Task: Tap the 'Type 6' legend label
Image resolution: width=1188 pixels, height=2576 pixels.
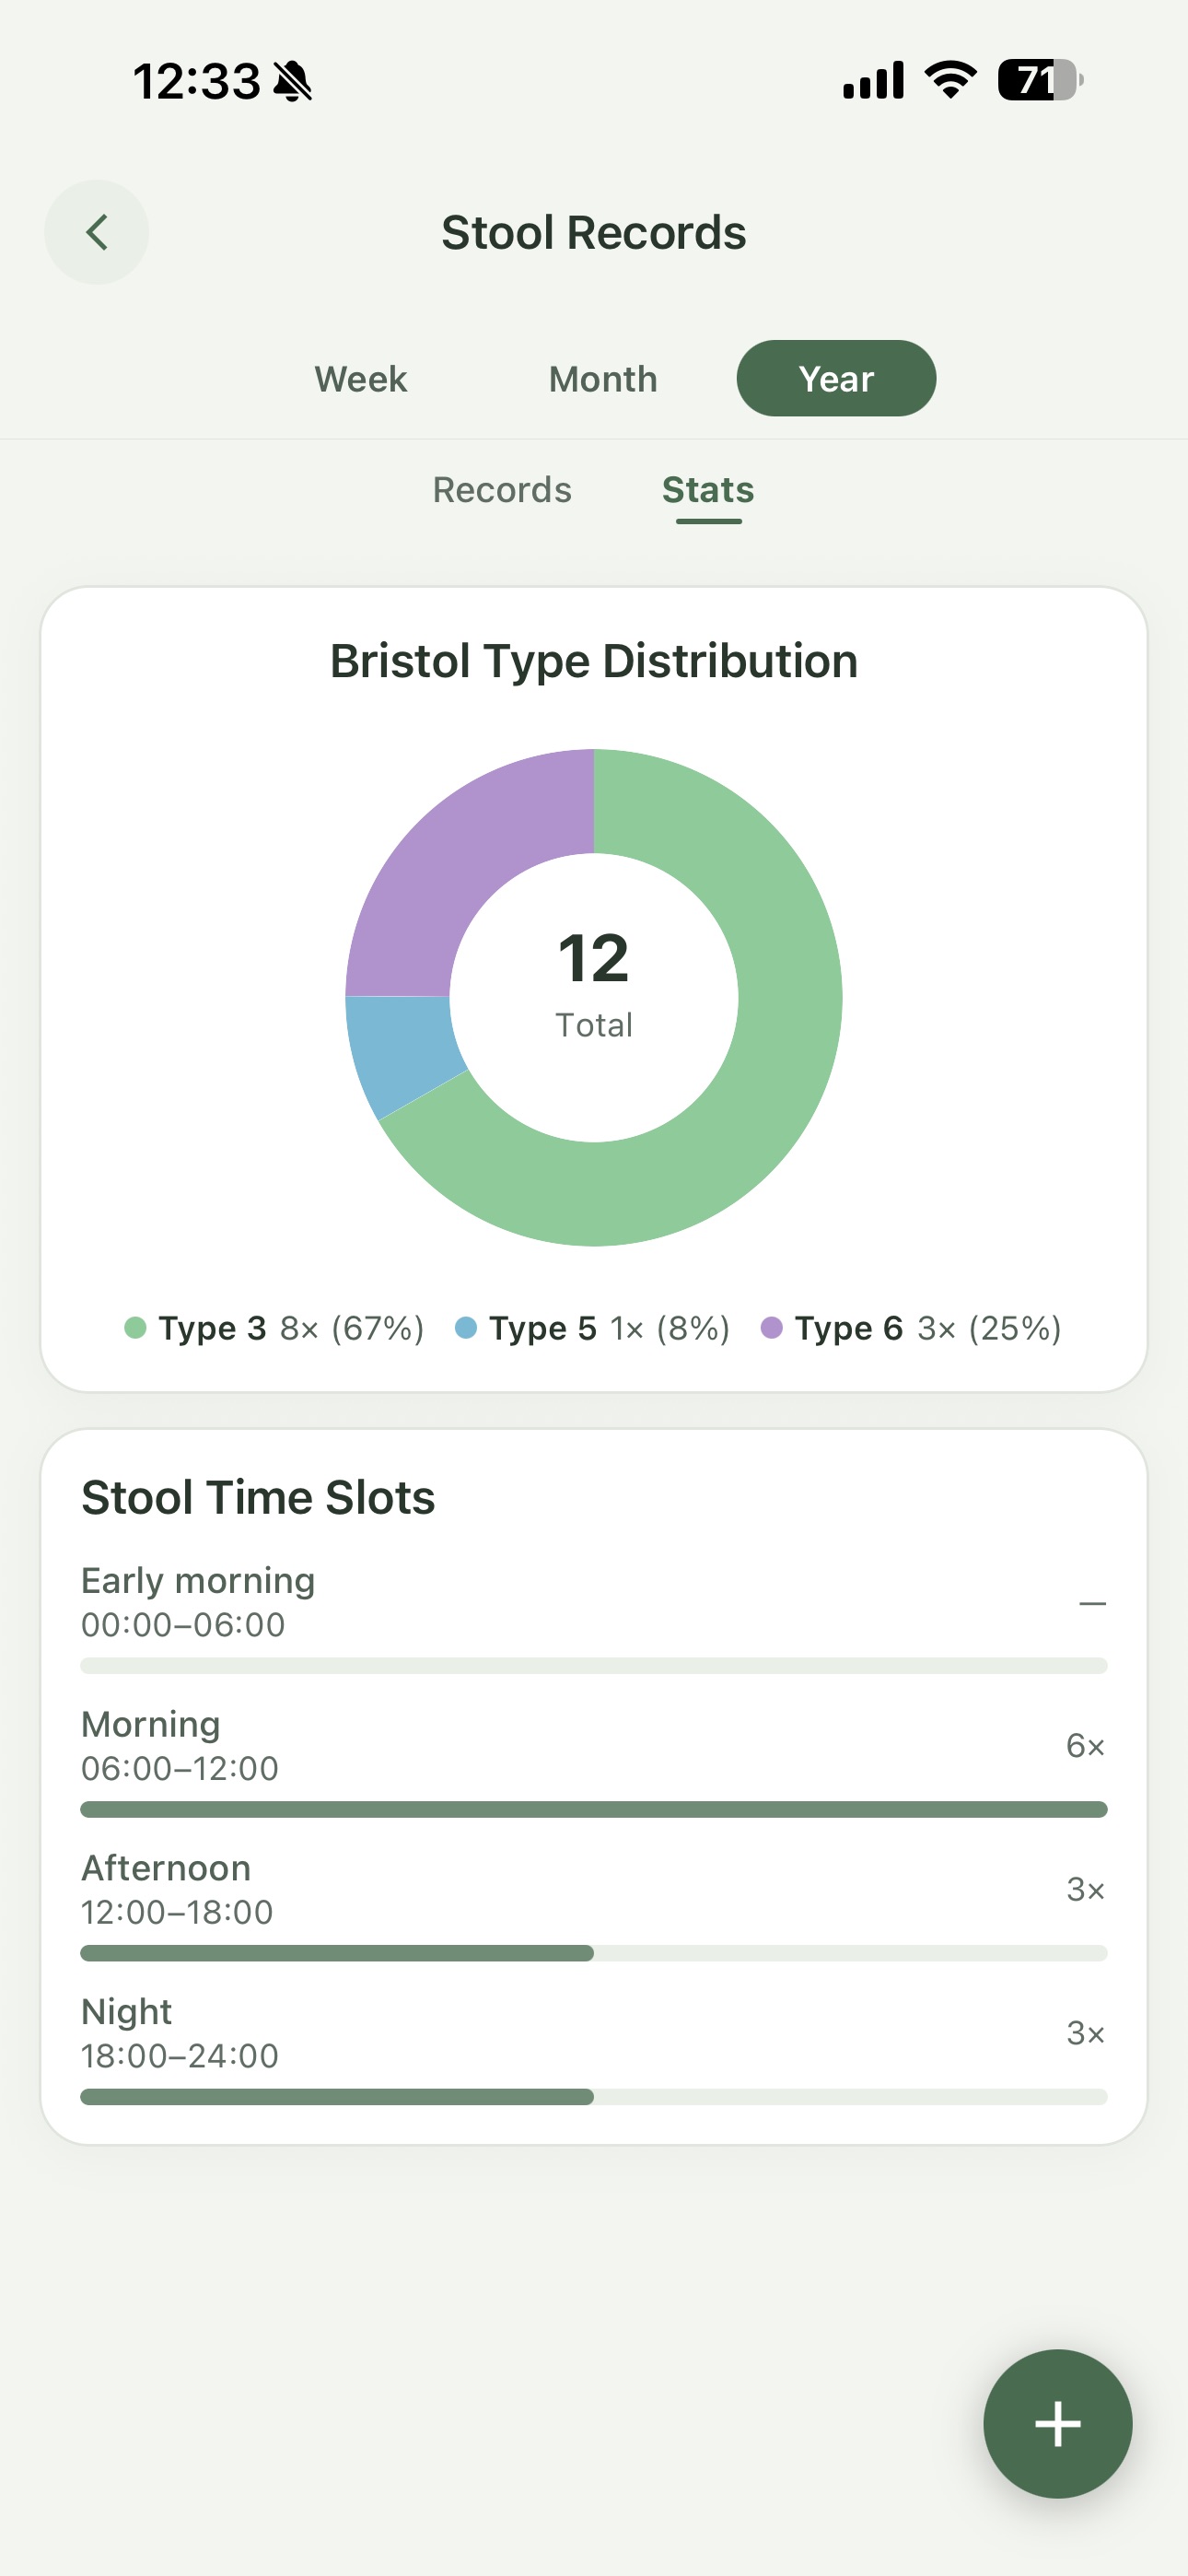Action: pyautogui.click(x=849, y=1328)
